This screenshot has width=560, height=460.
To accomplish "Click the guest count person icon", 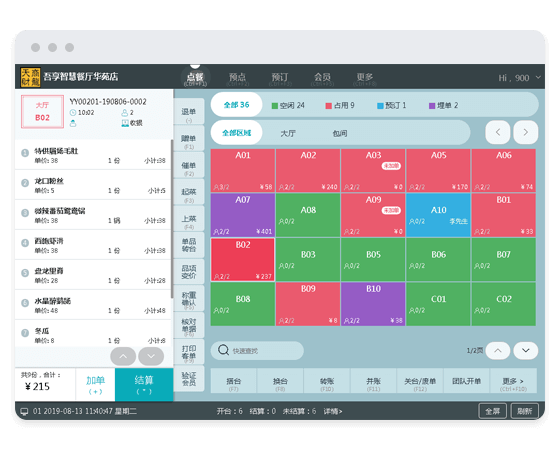I will click(x=125, y=112).
